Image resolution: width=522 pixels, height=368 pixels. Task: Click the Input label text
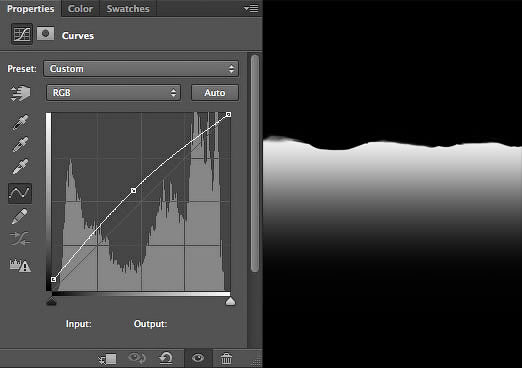pos(78,324)
